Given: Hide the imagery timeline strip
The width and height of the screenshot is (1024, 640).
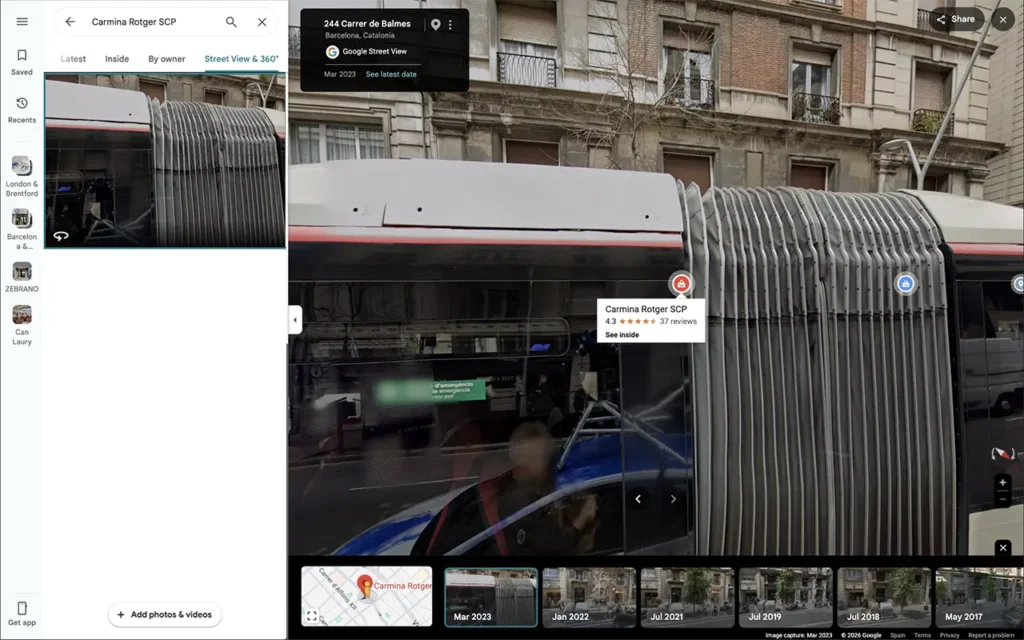Looking at the screenshot, I should click(x=1003, y=548).
